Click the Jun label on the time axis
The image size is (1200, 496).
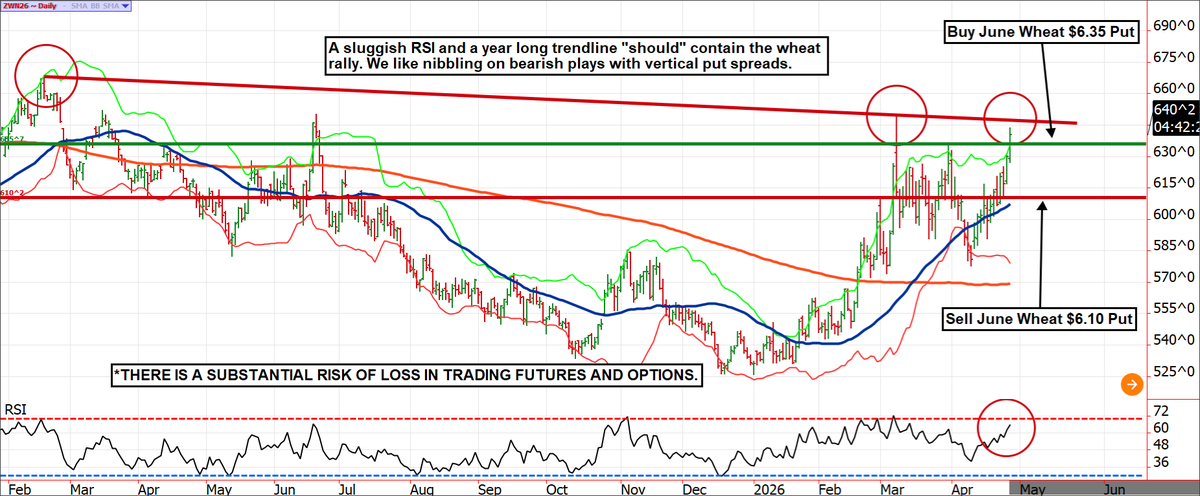pos(1112,489)
